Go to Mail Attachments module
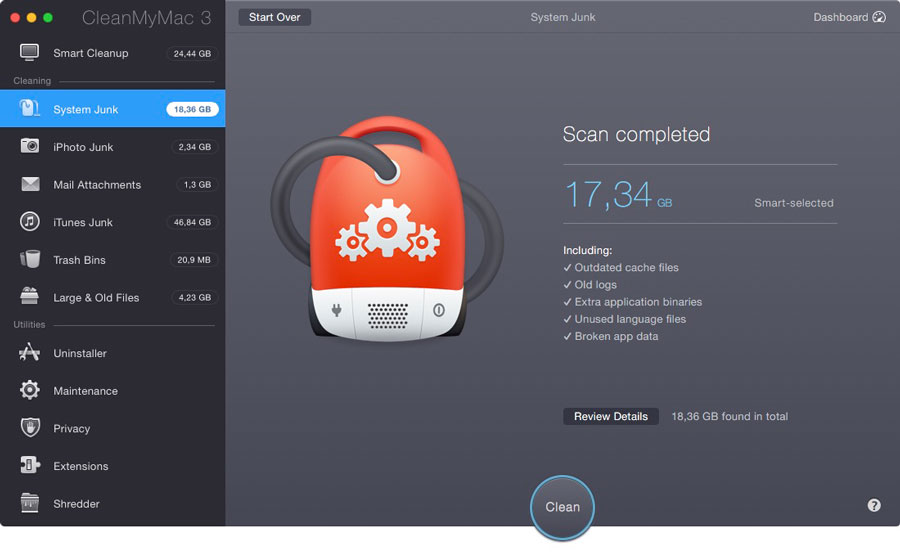 coord(112,184)
